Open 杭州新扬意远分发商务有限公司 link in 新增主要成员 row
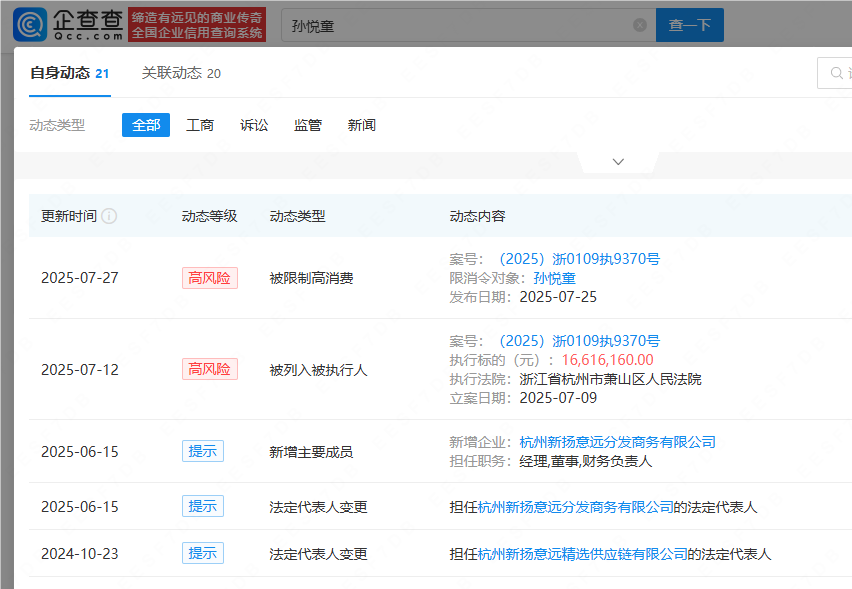The height and width of the screenshot is (589, 852). pos(617,442)
